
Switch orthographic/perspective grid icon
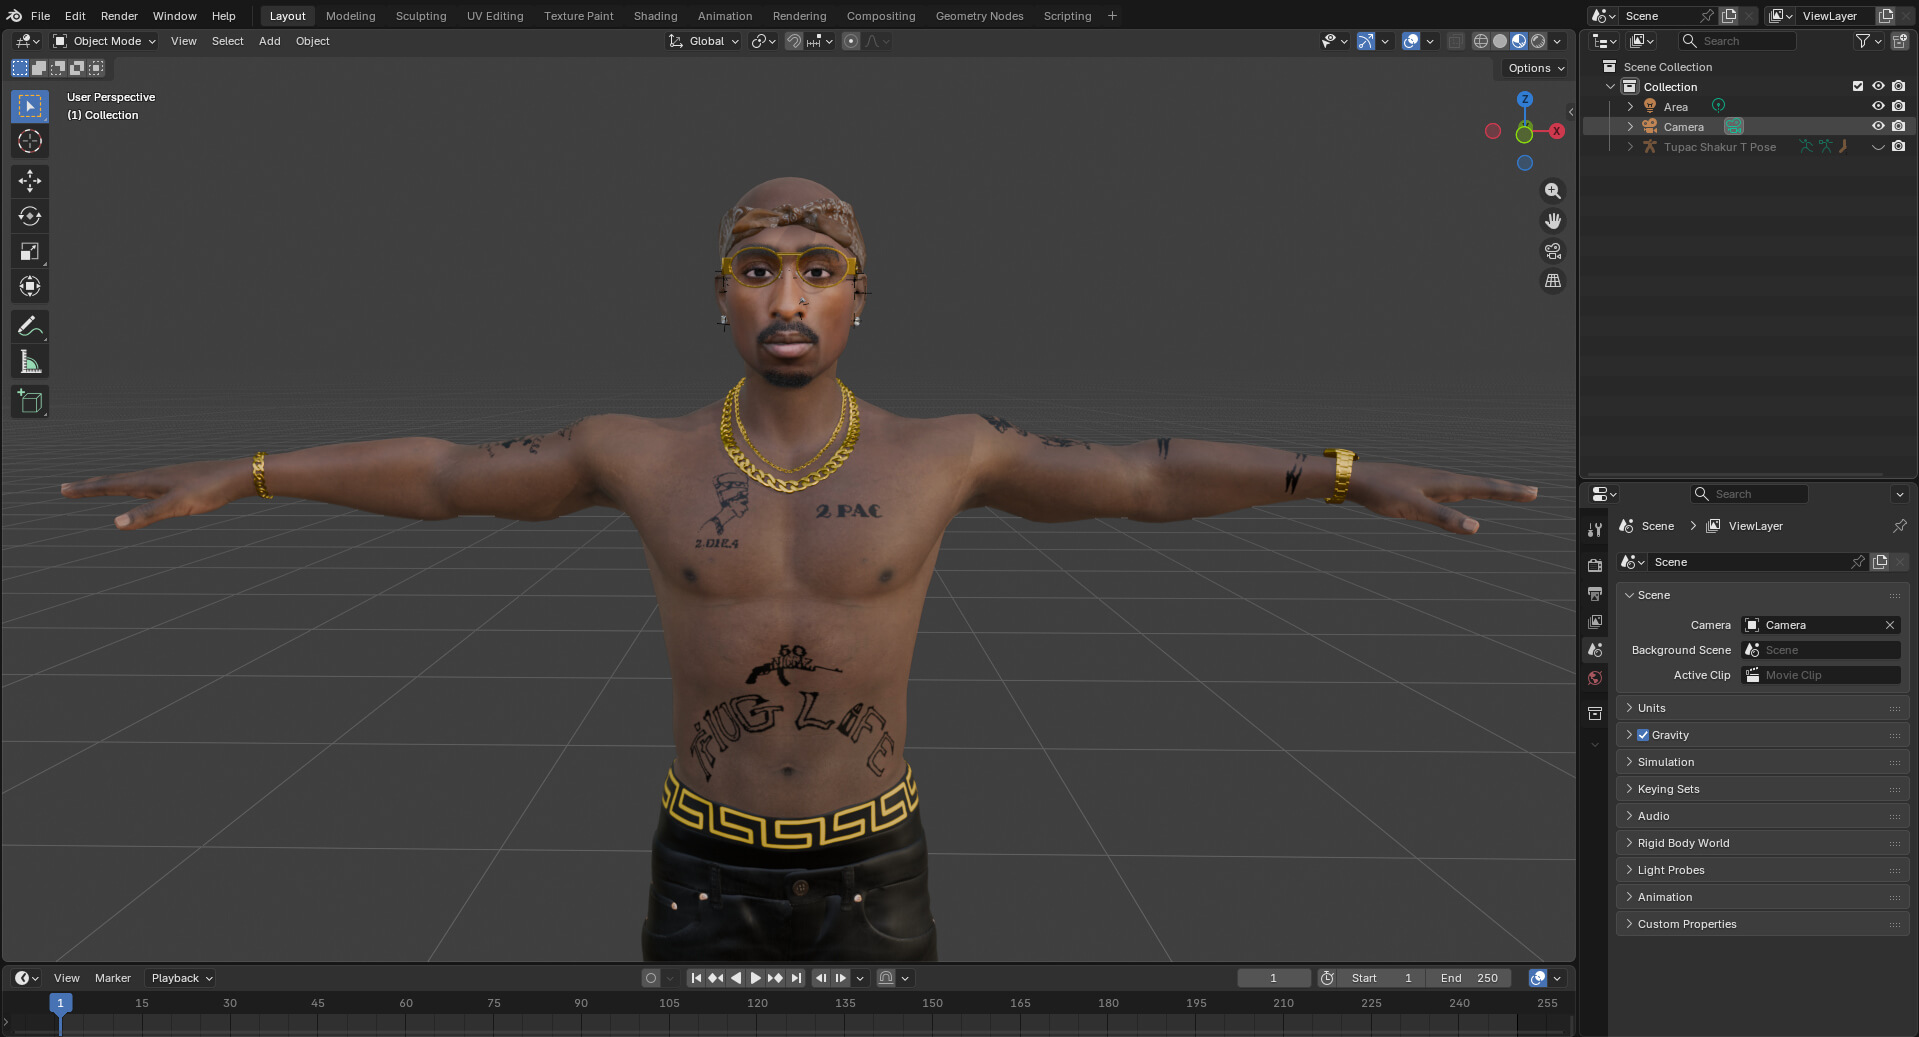(x=1552, y=281)
